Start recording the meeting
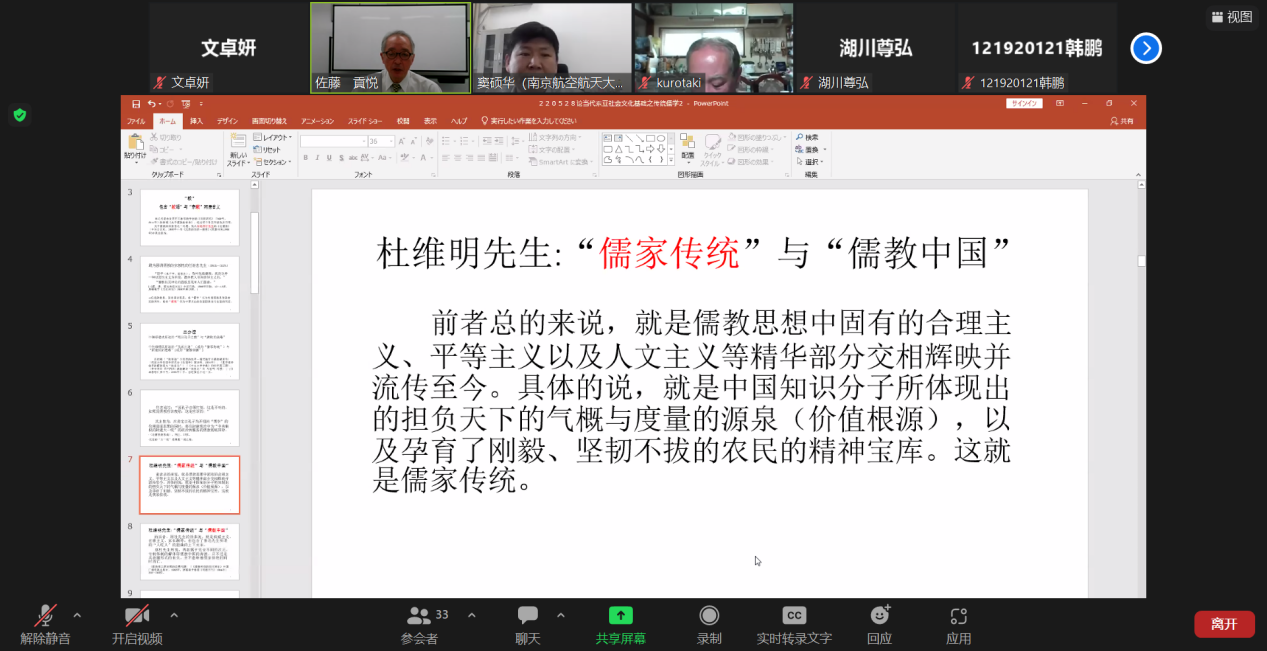 coord(709,616)
